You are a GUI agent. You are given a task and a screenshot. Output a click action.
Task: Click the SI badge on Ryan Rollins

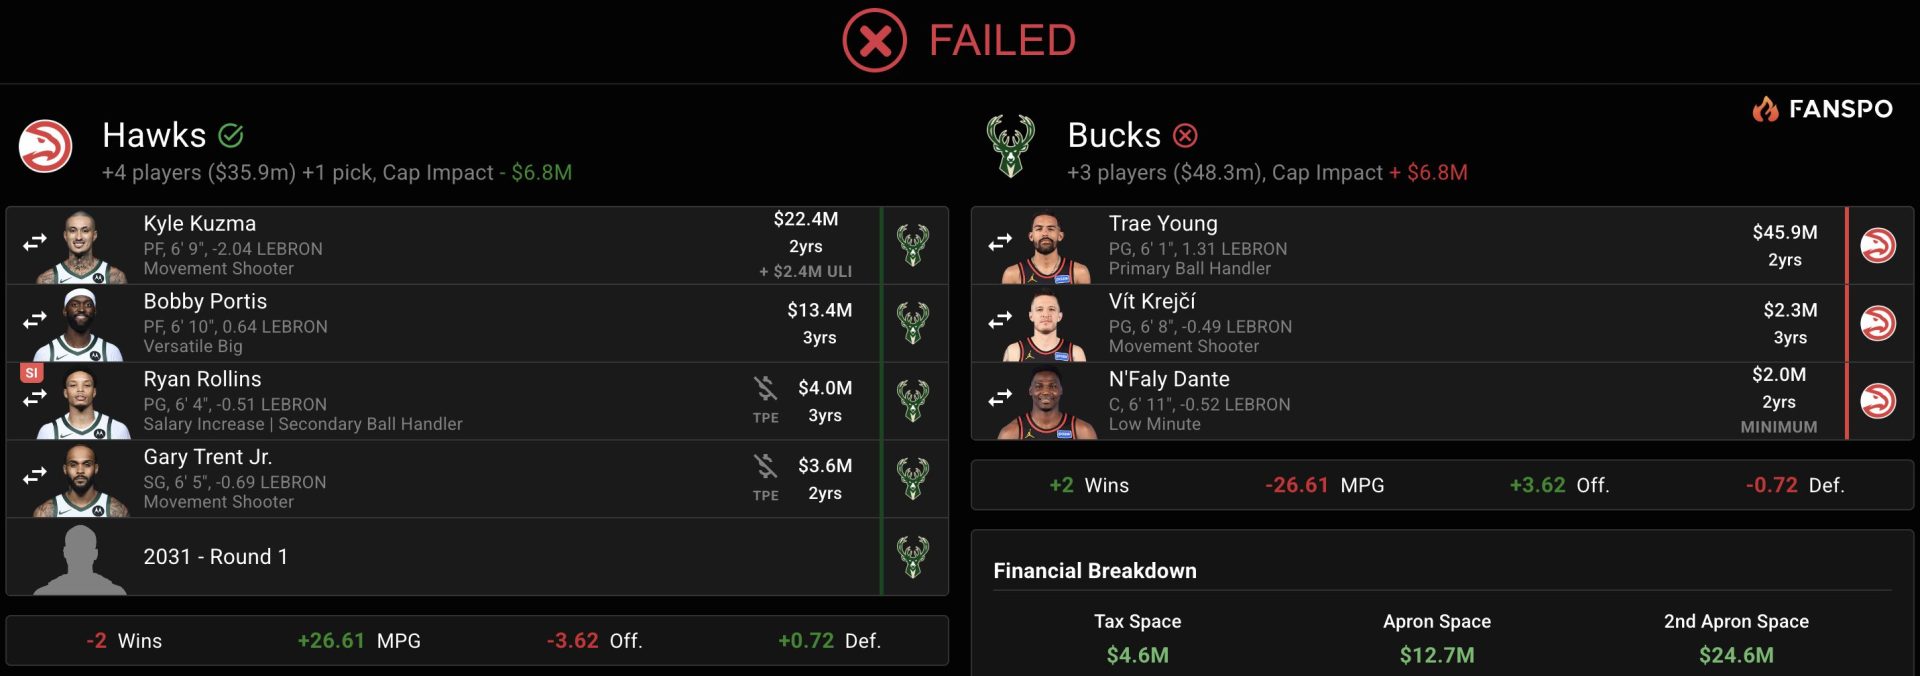[31, 373]
